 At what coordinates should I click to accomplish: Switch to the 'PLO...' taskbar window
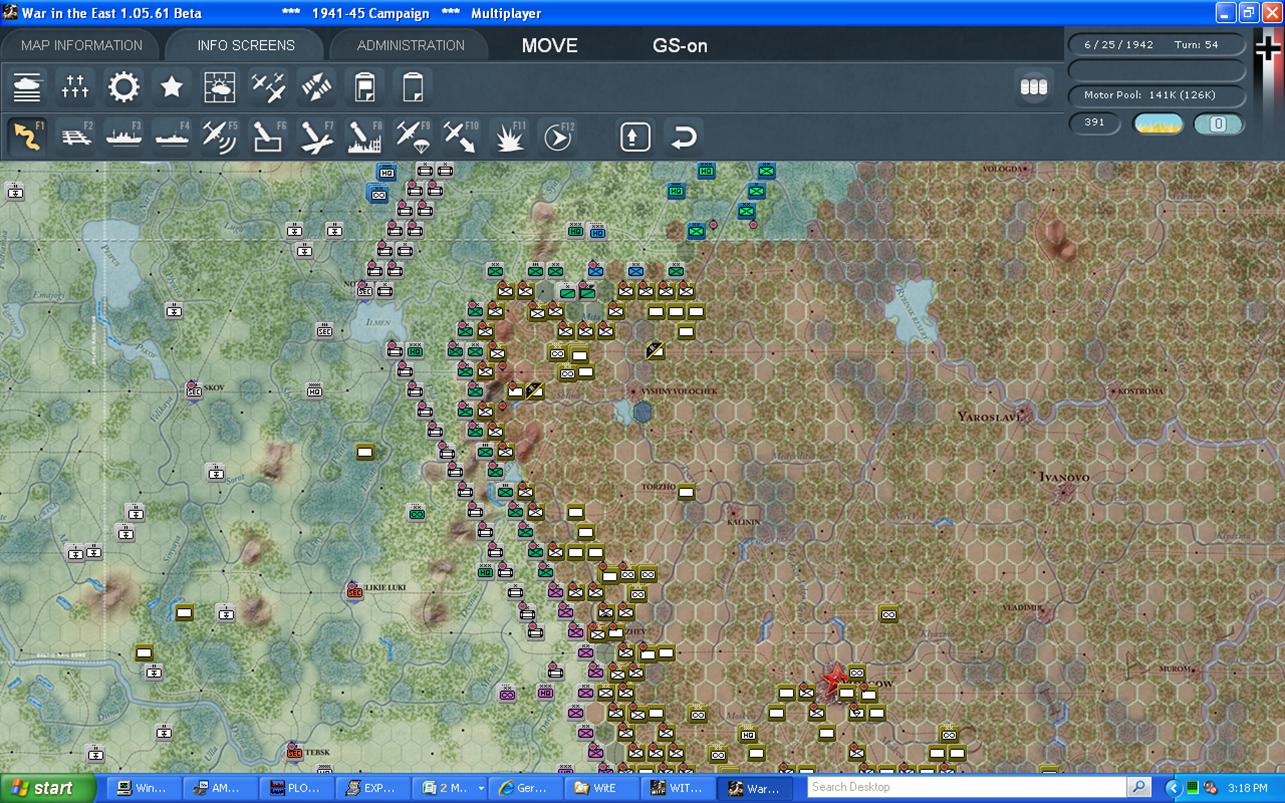296,788
